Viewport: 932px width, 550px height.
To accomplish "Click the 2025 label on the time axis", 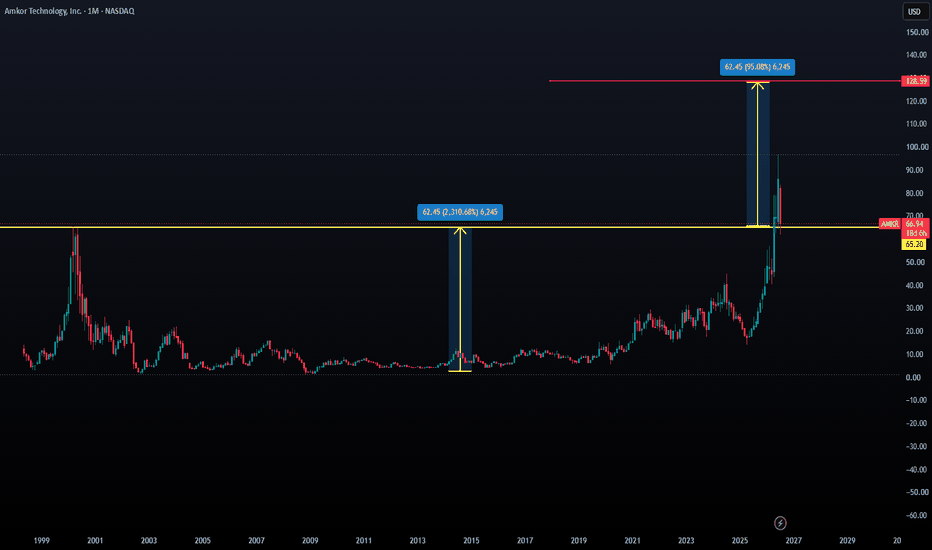I will pyautogui.click(x=739, y=540).
